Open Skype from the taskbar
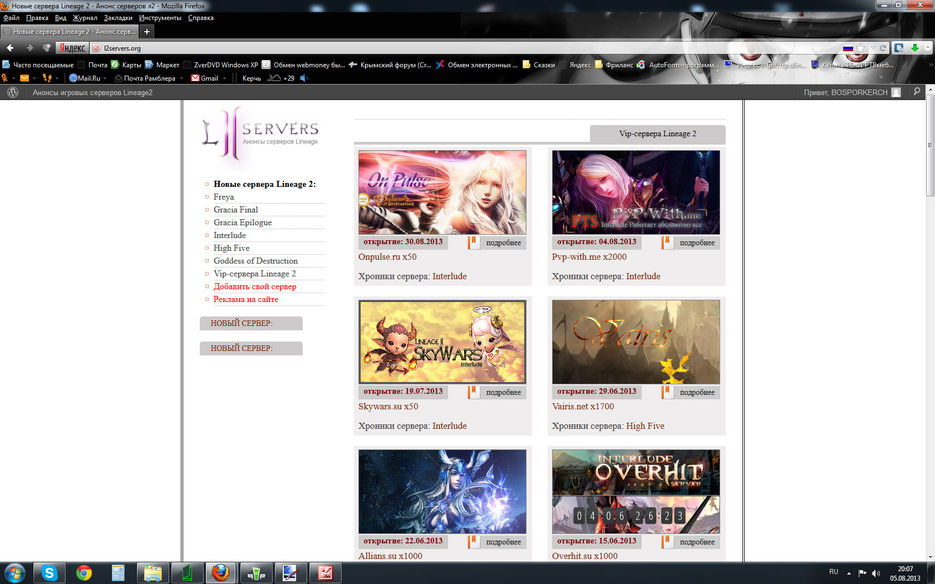 pyautogui.click(x=49, y=573)
